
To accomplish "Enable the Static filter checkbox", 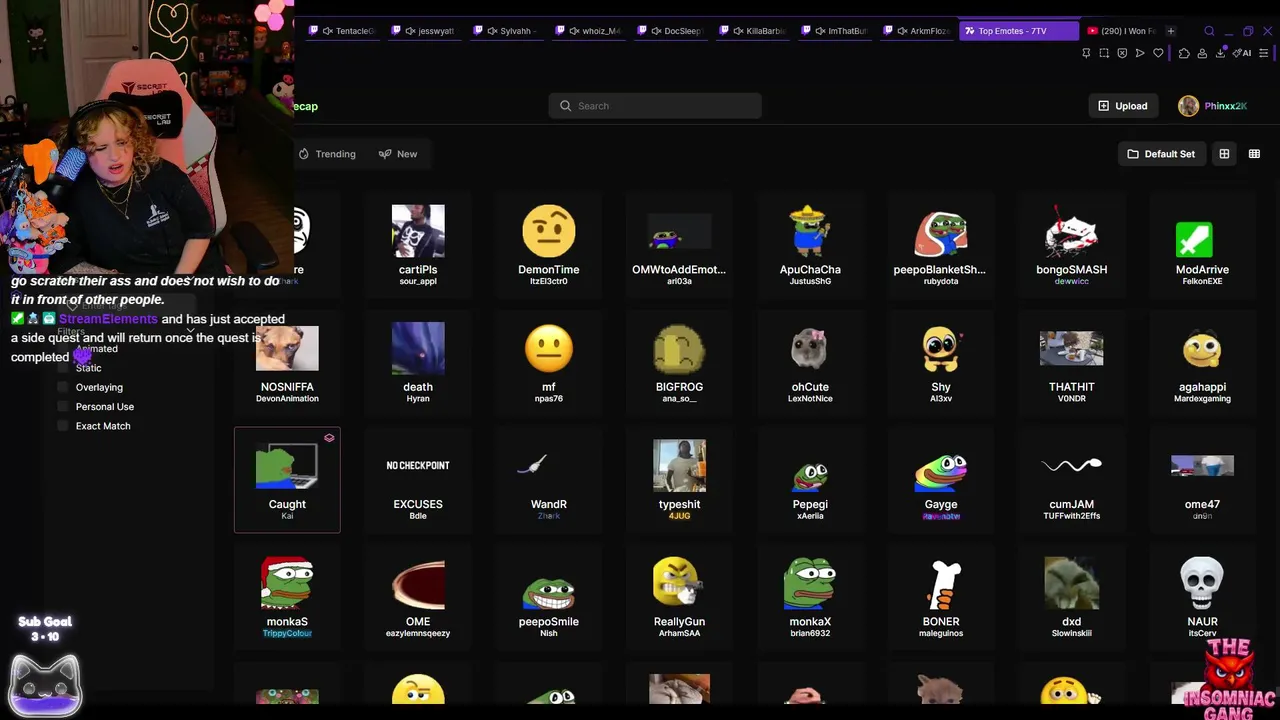I will pos(63,368).
